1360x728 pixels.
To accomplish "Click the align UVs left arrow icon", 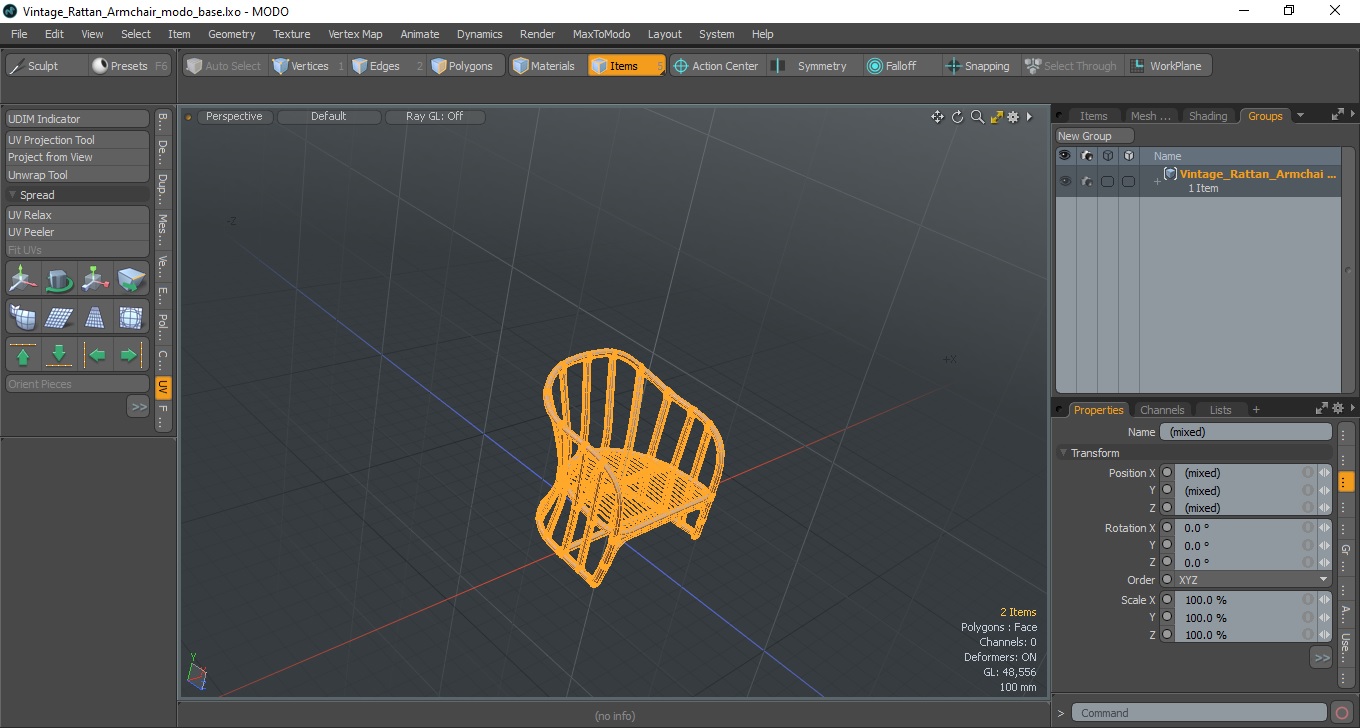I will (x=95, y=355).
